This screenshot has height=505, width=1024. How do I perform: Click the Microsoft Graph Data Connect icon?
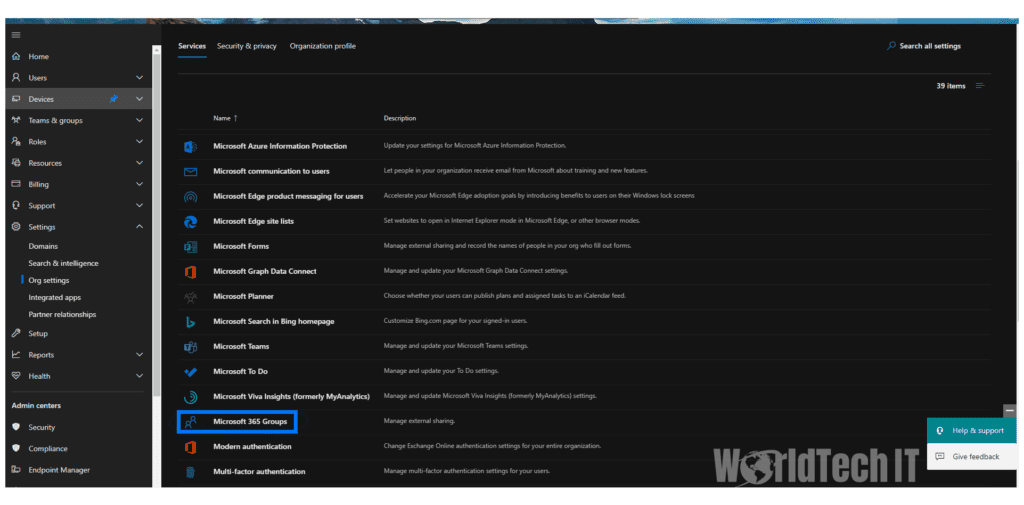(x=190, y=272)
